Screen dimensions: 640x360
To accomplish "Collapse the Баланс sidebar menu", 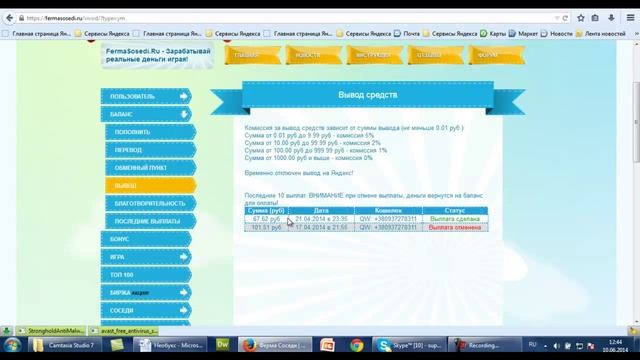I will pos(146,114).
